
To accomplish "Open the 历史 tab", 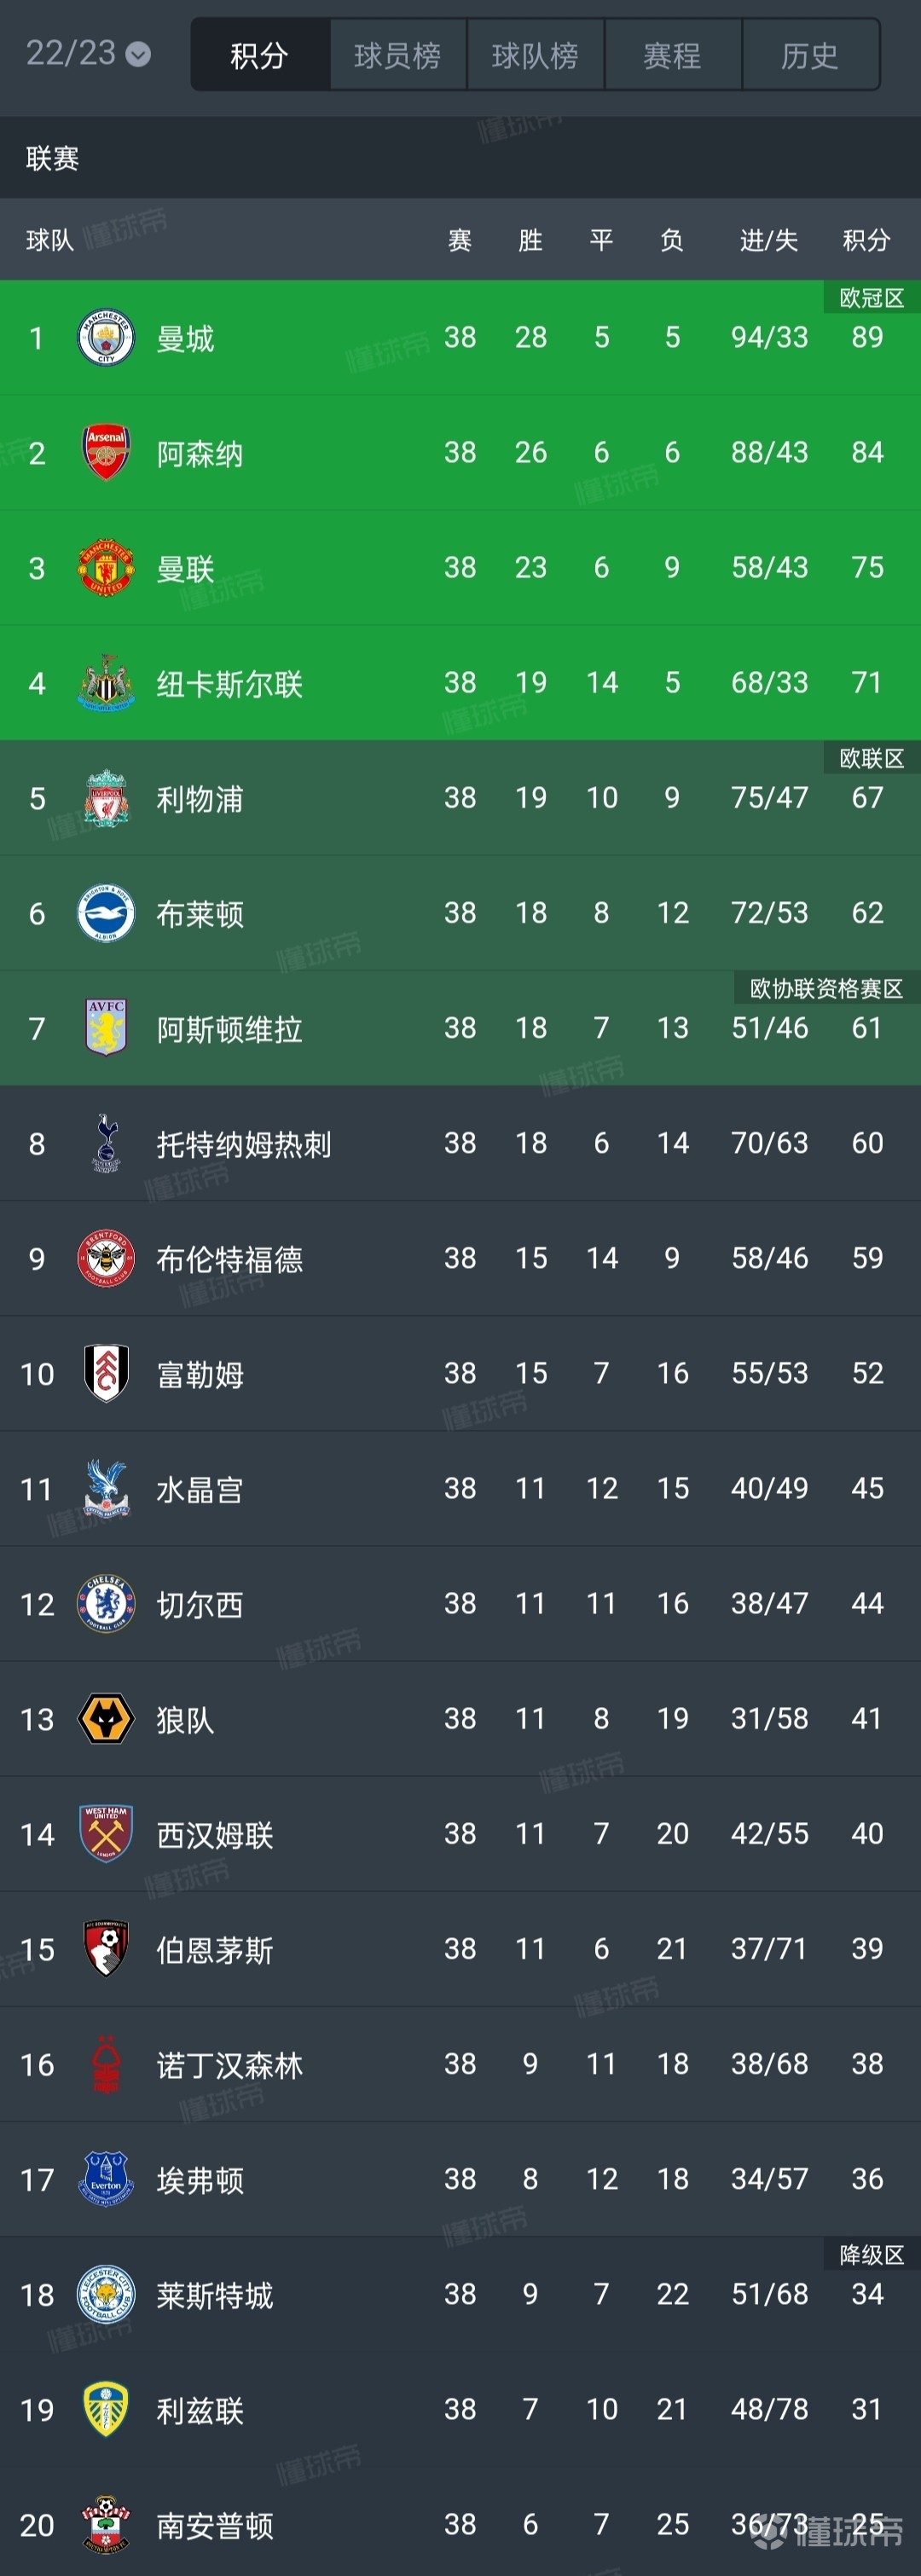I will (810, 55).
